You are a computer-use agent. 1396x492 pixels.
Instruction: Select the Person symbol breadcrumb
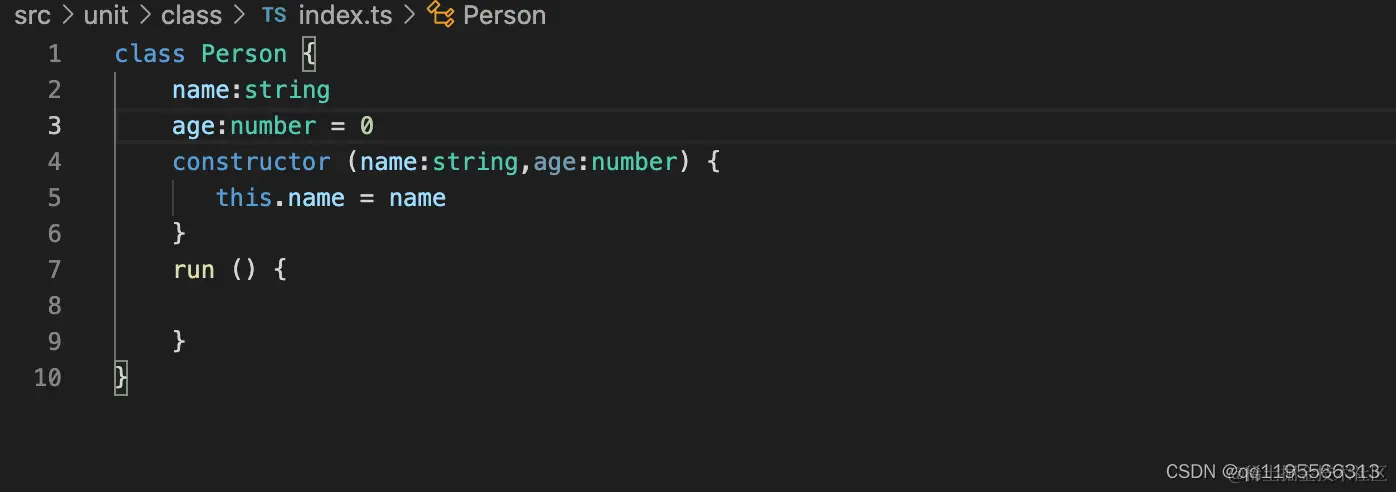pyautogui.click(x=504, y=16)
